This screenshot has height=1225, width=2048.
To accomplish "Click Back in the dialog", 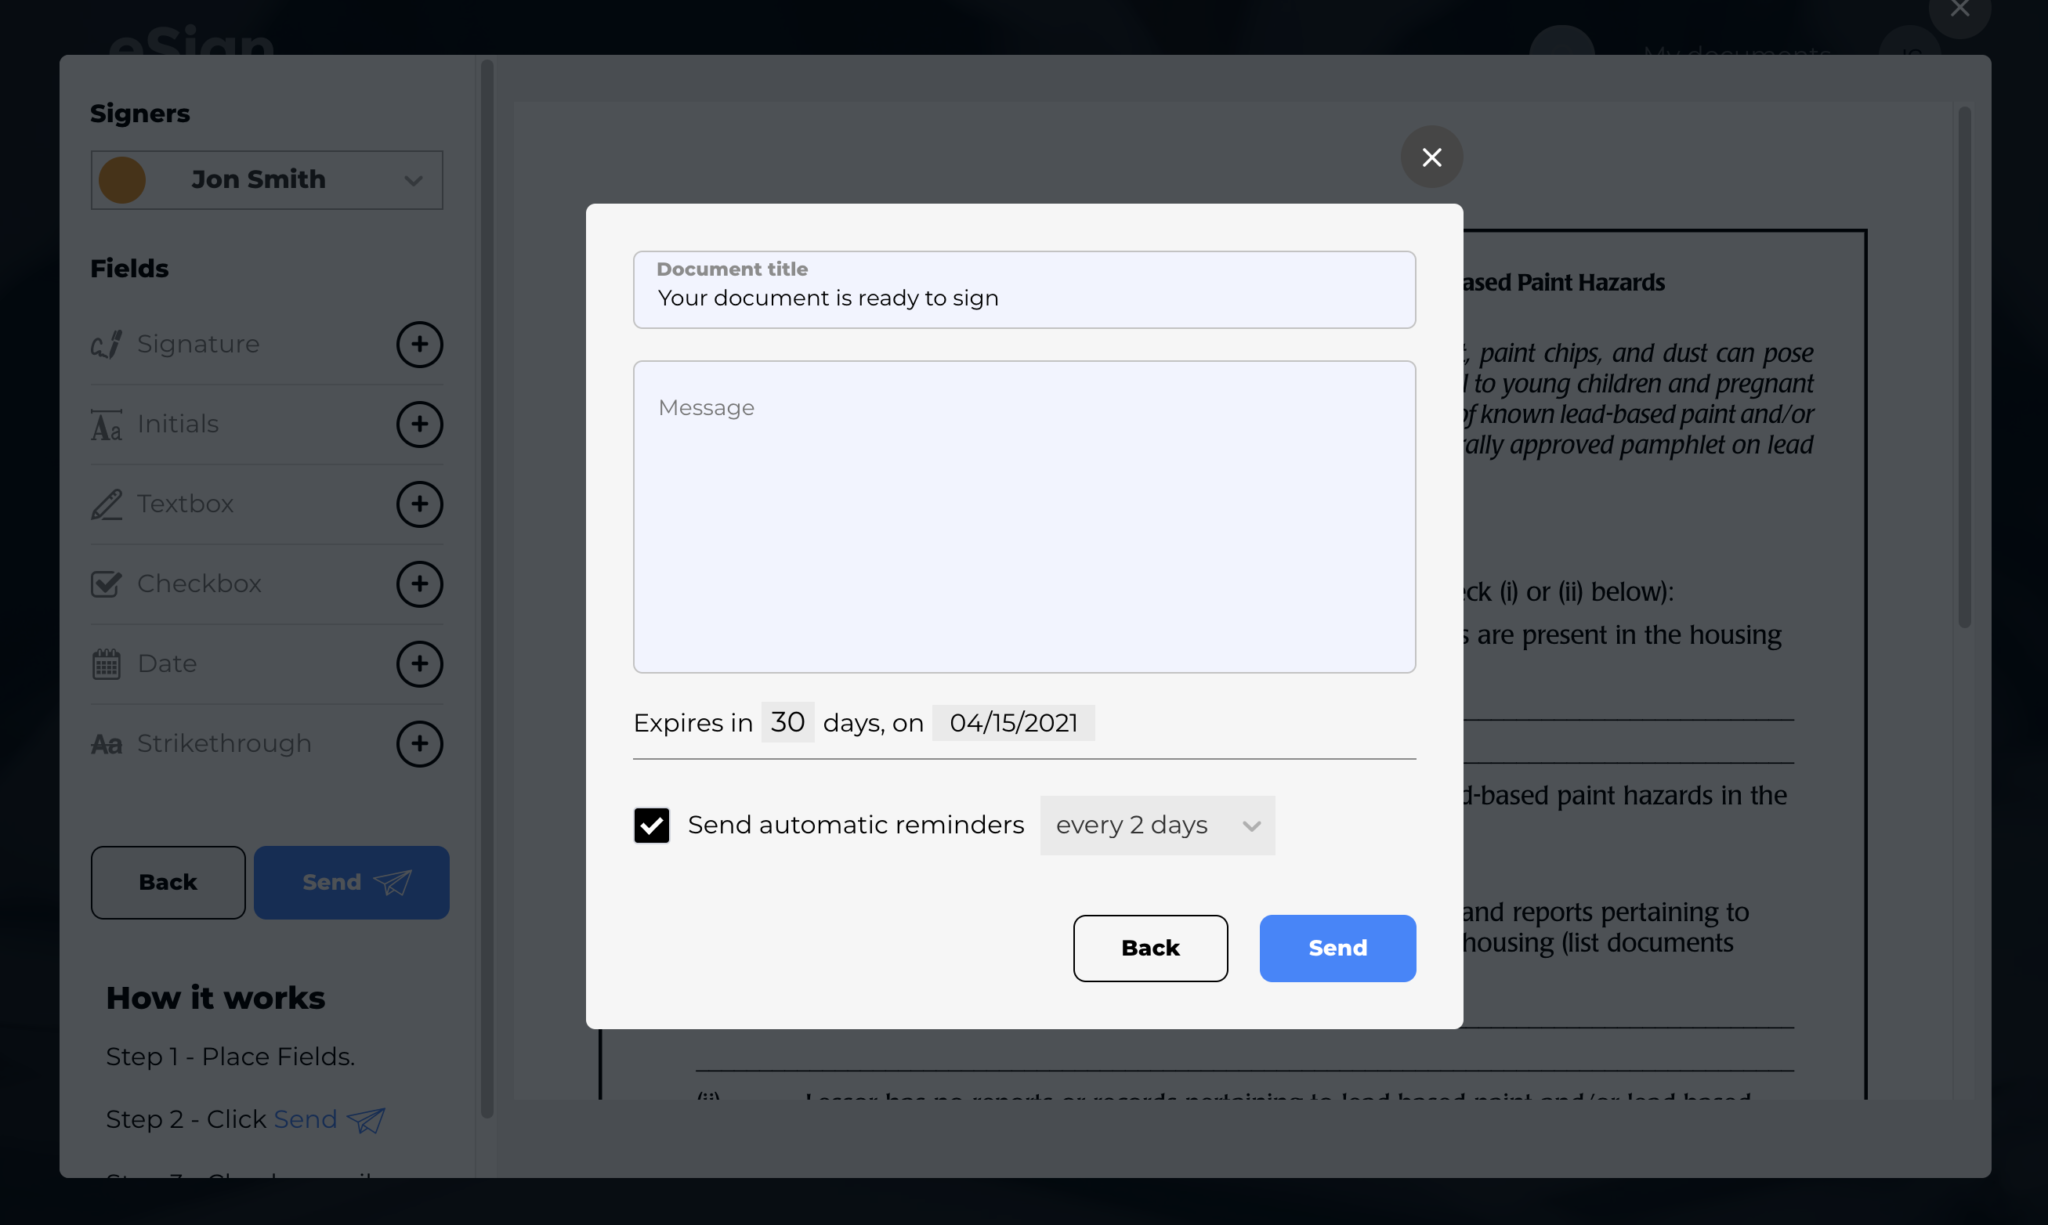I will 1150,948.
